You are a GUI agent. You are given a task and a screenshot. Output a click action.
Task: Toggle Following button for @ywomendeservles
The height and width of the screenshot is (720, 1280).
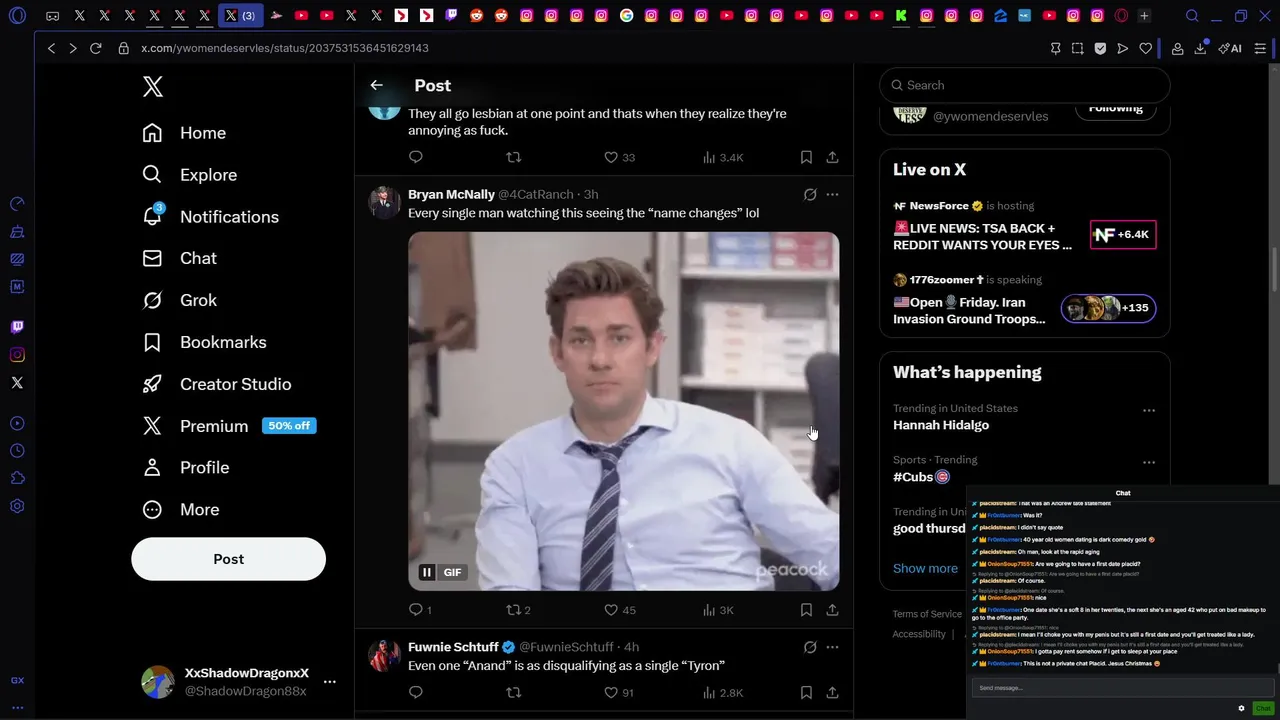coord(1115,108)
